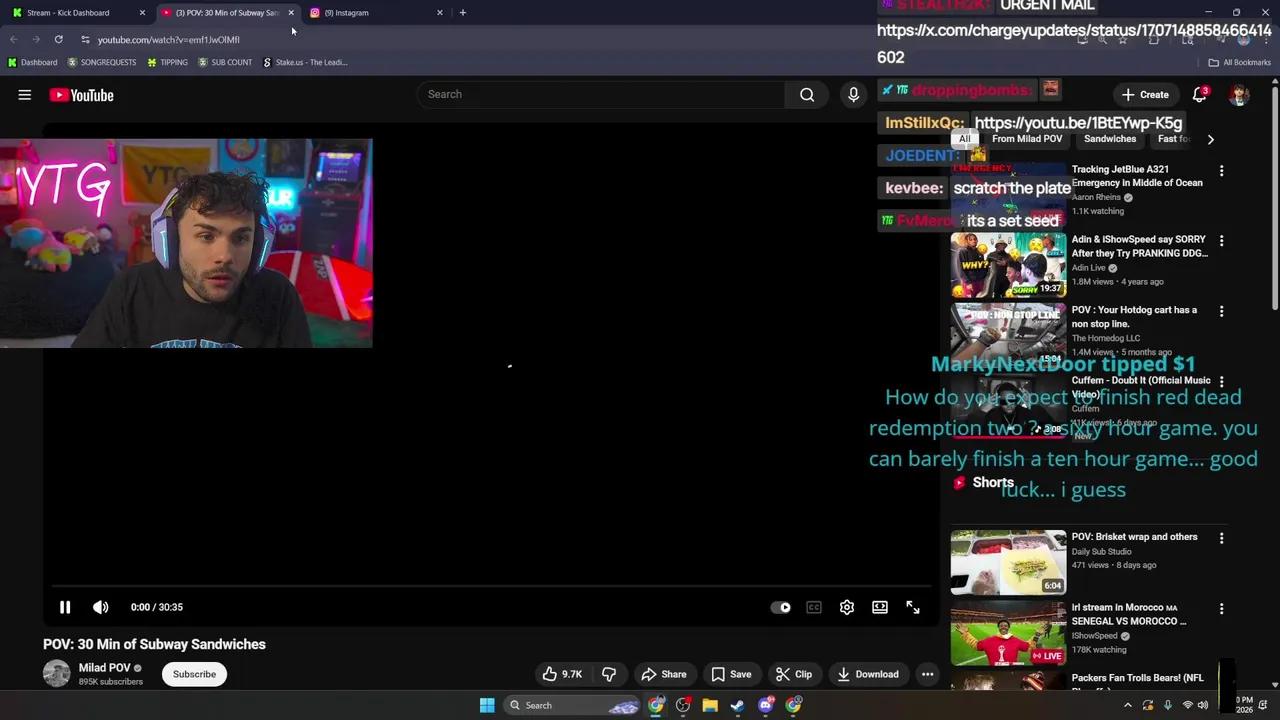Open the Brisket wrap video thumbnail
The height and width of the screenshot is (720, 1280).
(1008, 562)
